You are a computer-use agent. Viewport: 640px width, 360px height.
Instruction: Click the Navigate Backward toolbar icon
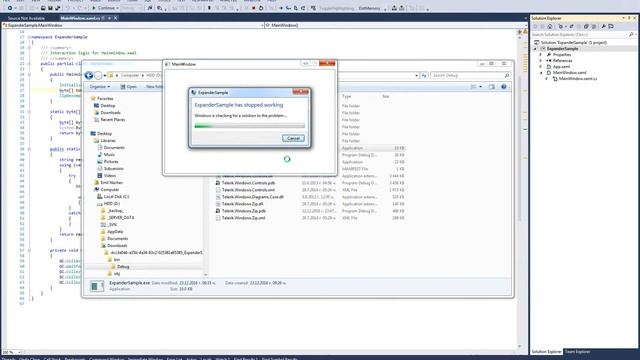(10, 8)
